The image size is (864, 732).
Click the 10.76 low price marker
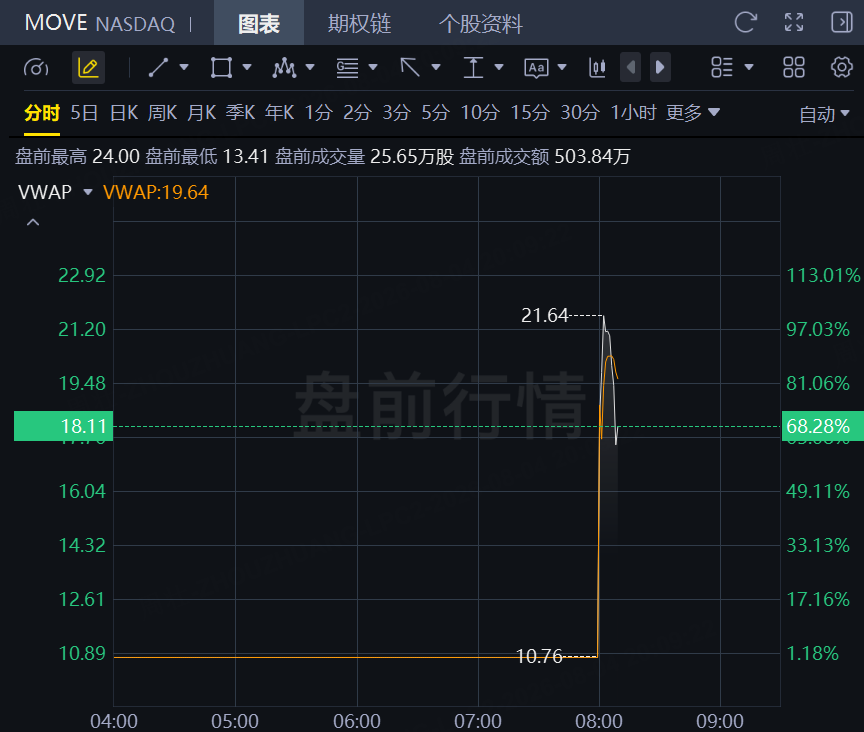coord(539,656)
